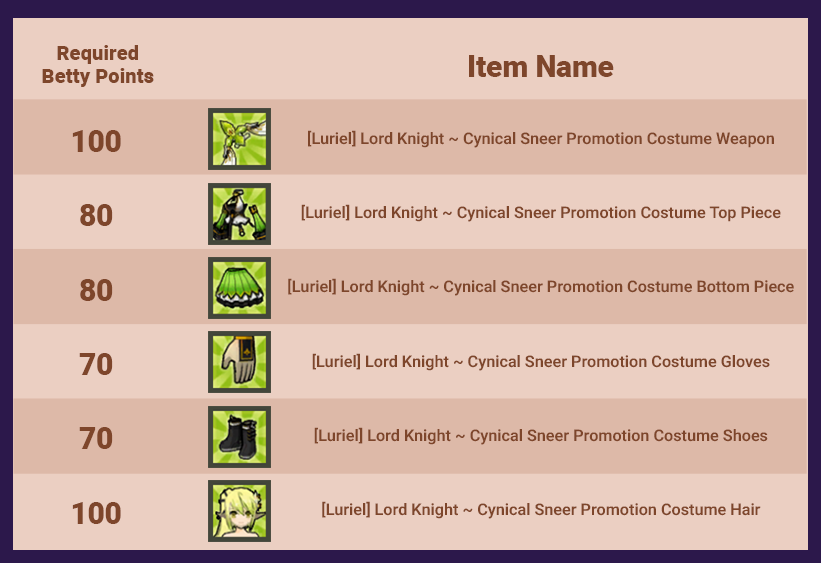Select the Promotion Costume Shoes item name
The width and height of the screenshot is (821, 563).
(x=540, y=435)
